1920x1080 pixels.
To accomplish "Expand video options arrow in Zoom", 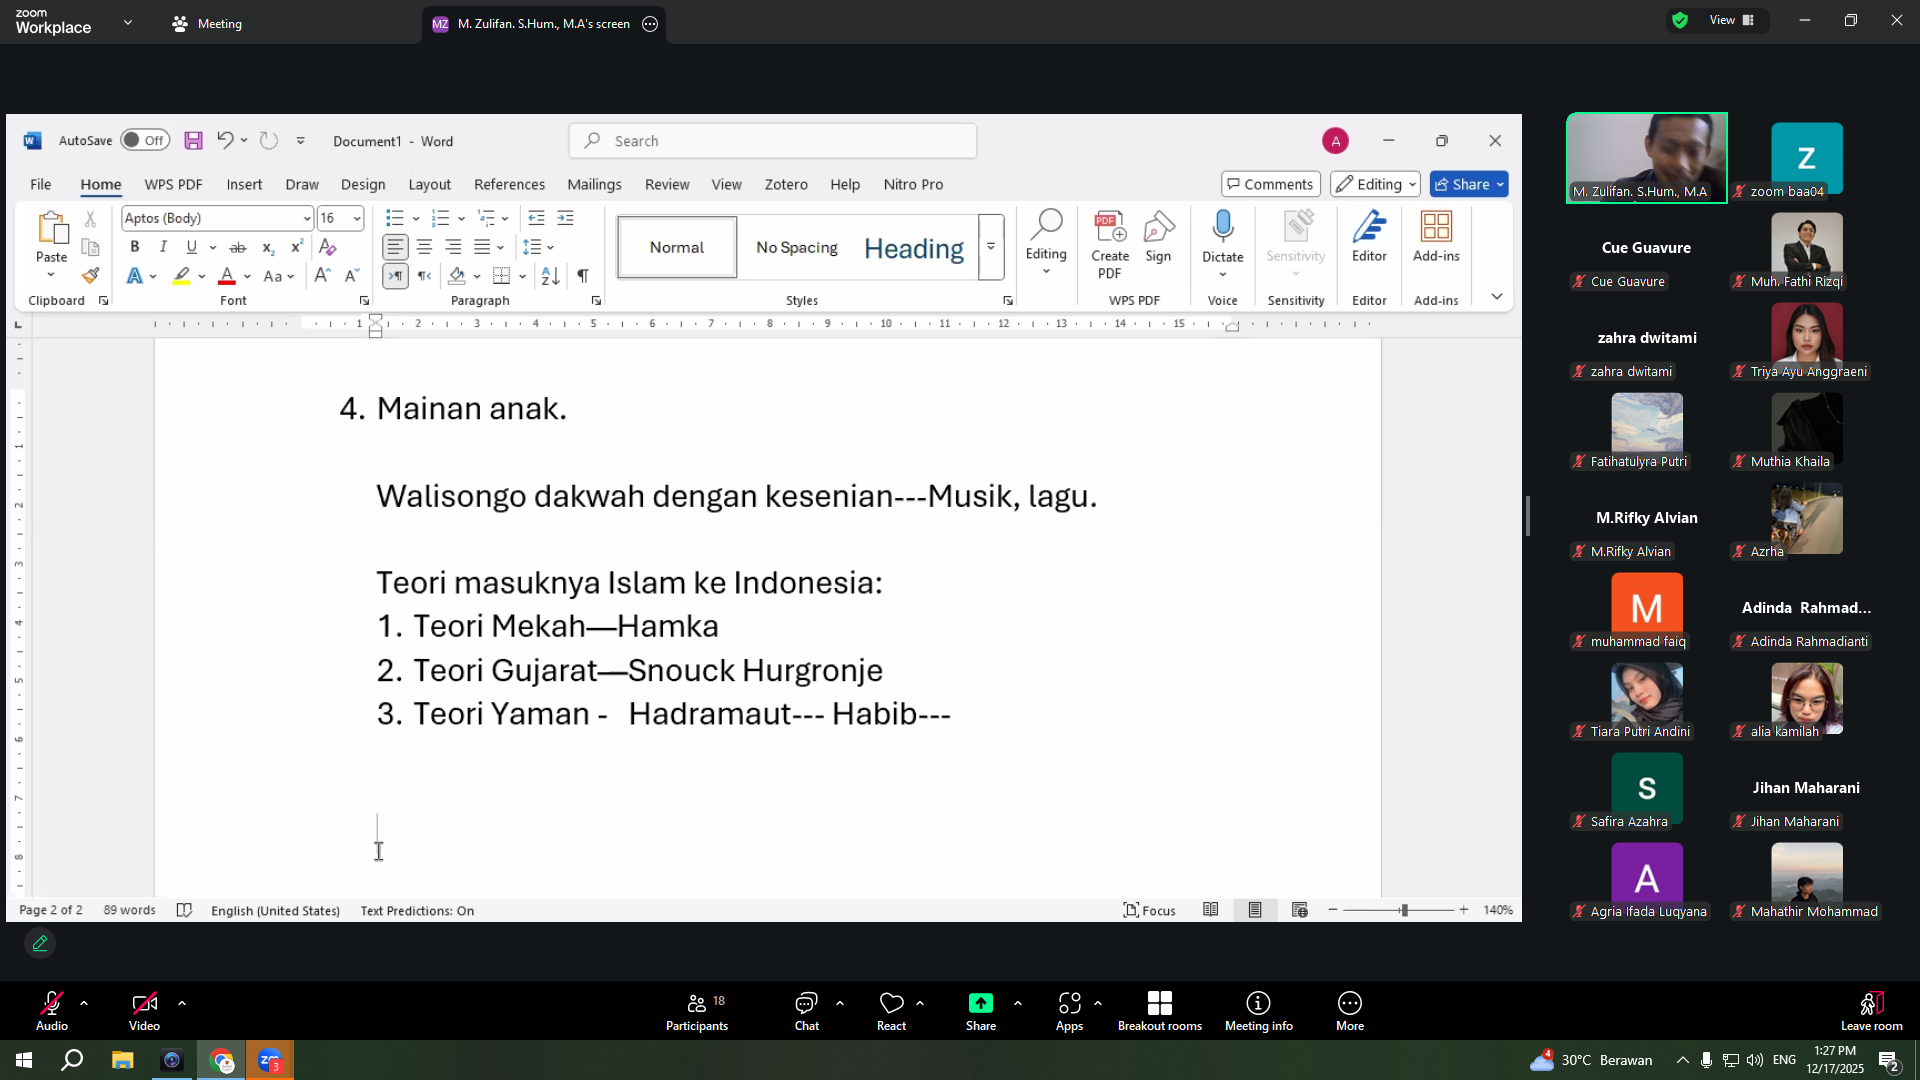I will pyautogui.click(x=182, y=1003).
